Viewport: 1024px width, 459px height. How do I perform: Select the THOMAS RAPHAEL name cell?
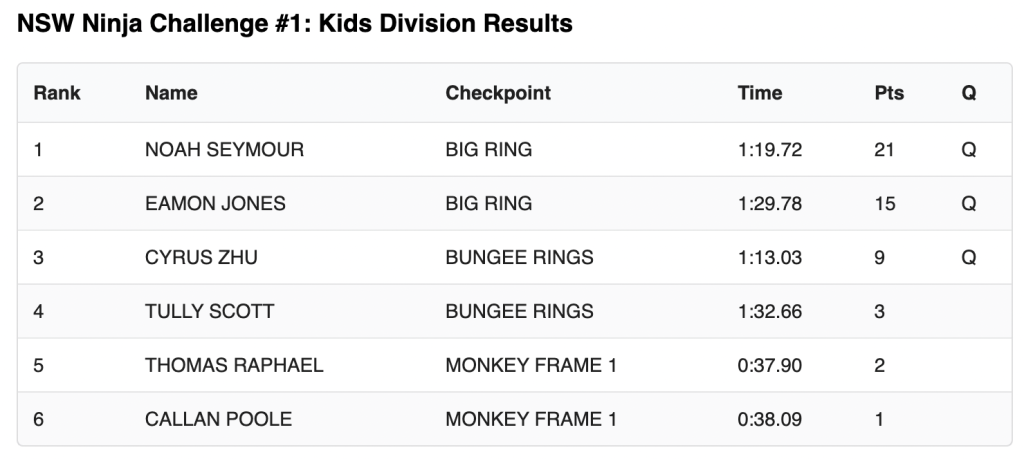pos(234,365)
